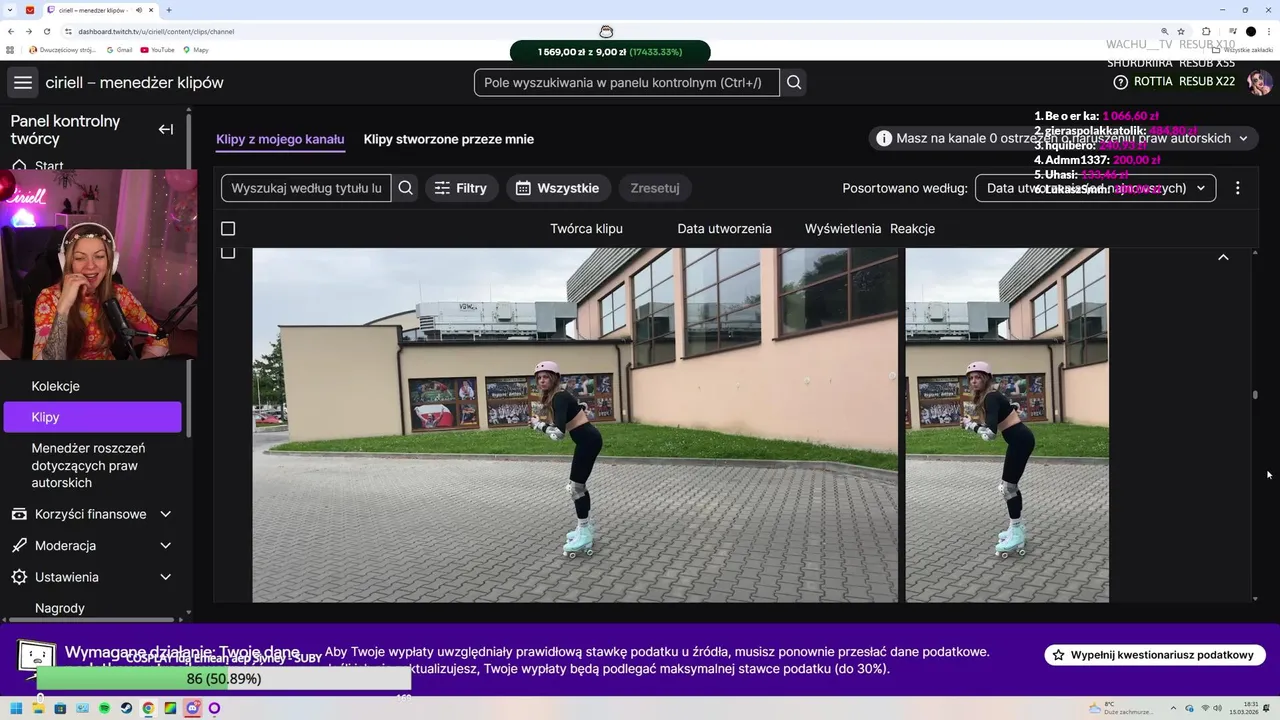Expand the copyright warnings notice chevron
This screenshot has width=1280, height=720.
click(1243, 138)
